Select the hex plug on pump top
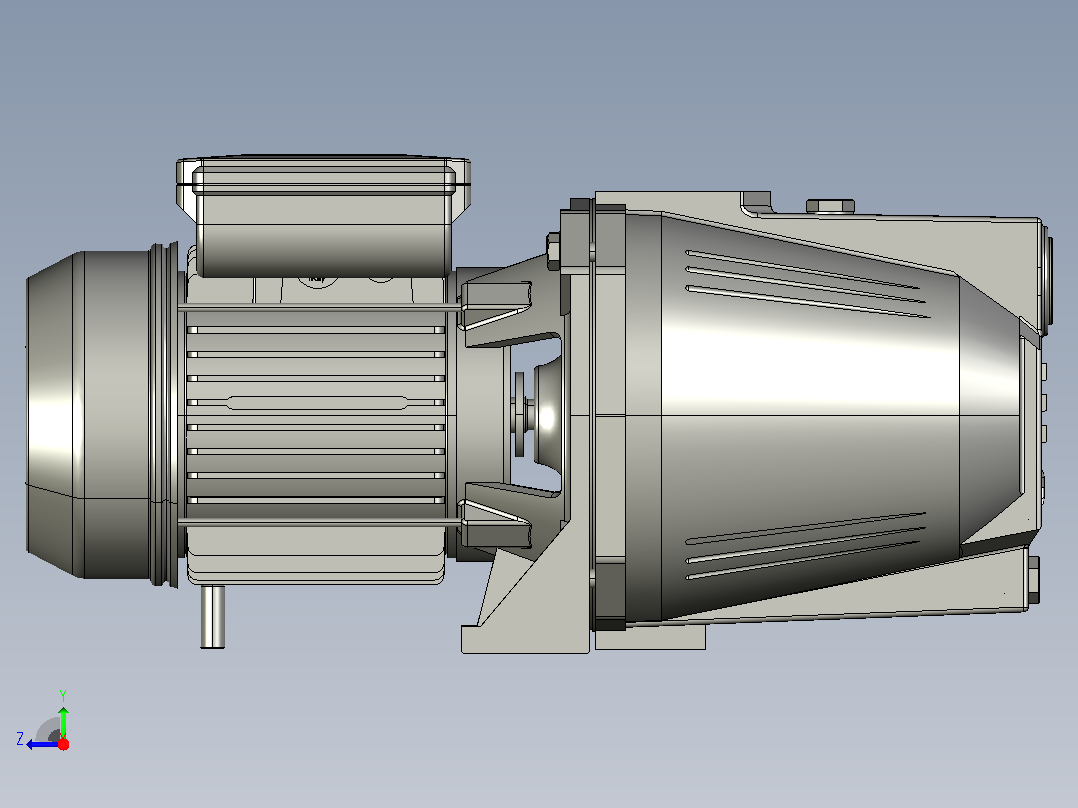The width and height of the screenshot is (1078, 808). click(x=830, y=206)
